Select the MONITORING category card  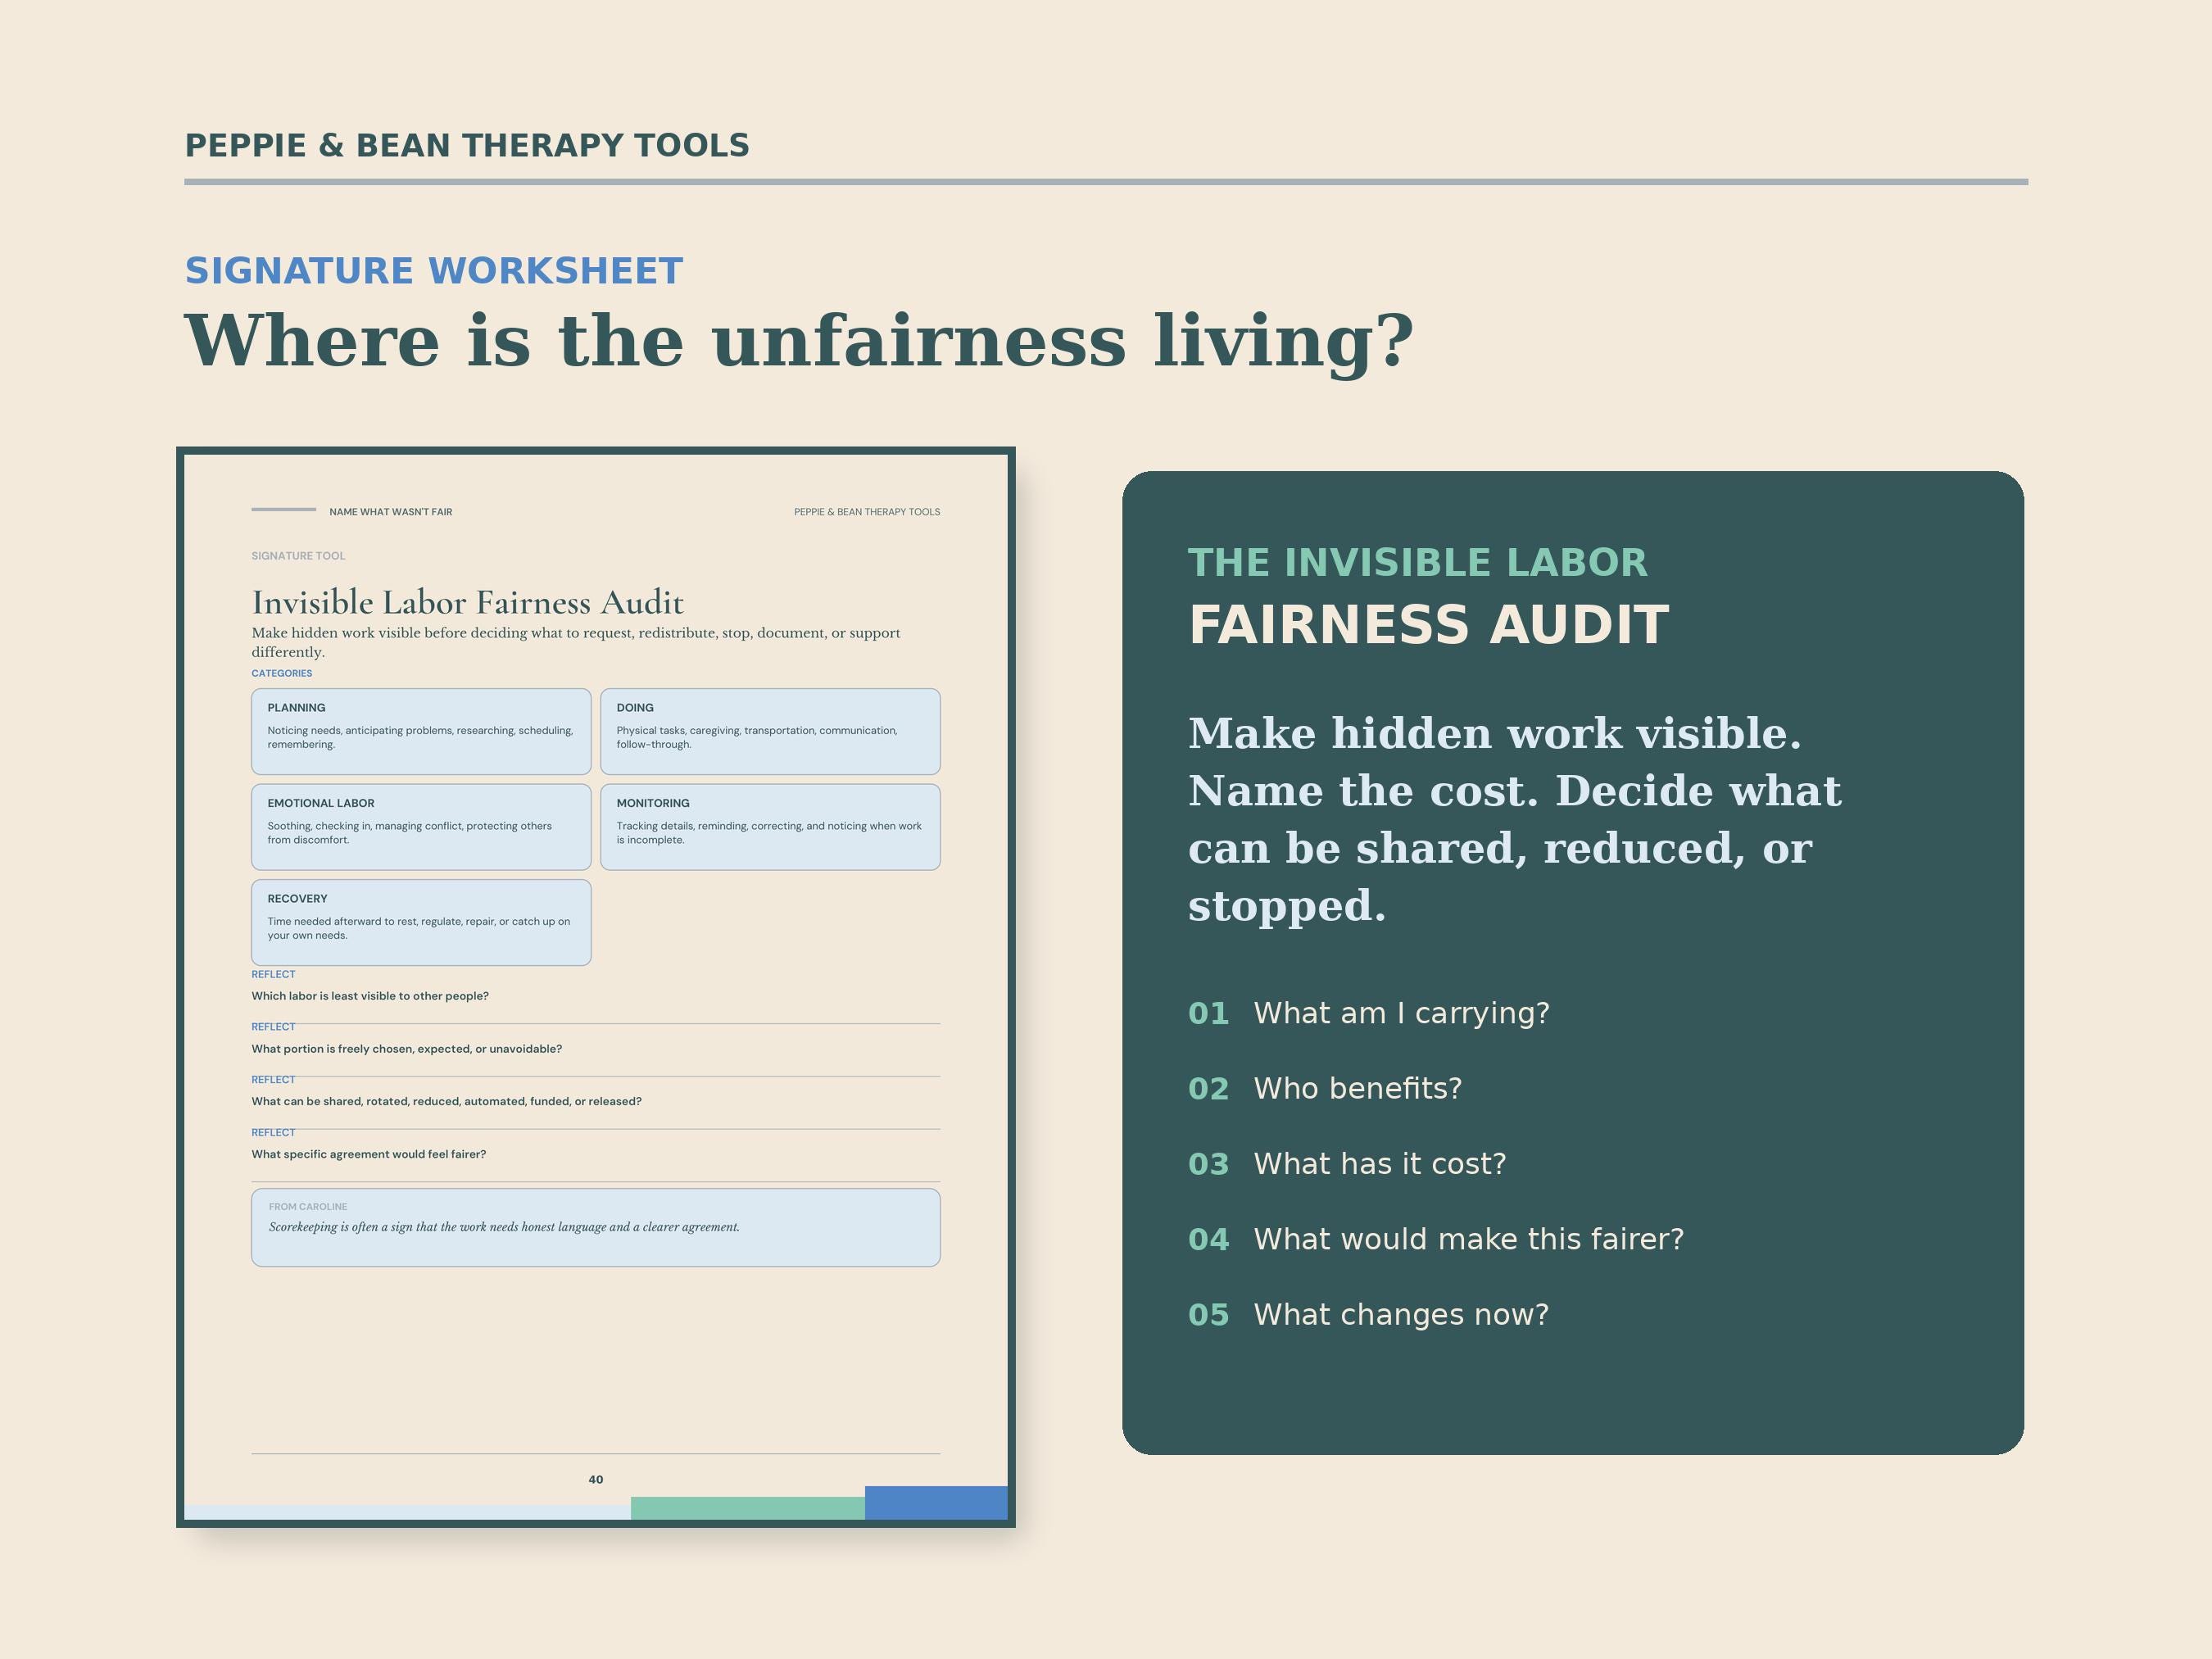(x=770, y=827)
